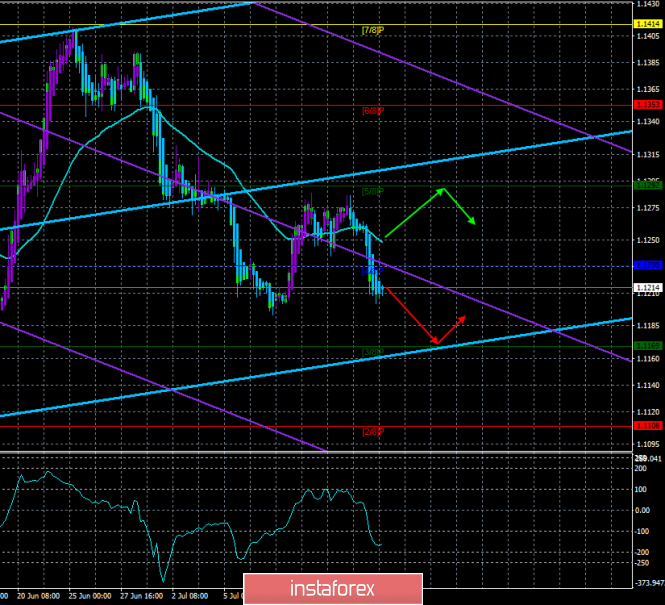
Task: Click the white 1.1214 current price tag
Action: (647, 287)
